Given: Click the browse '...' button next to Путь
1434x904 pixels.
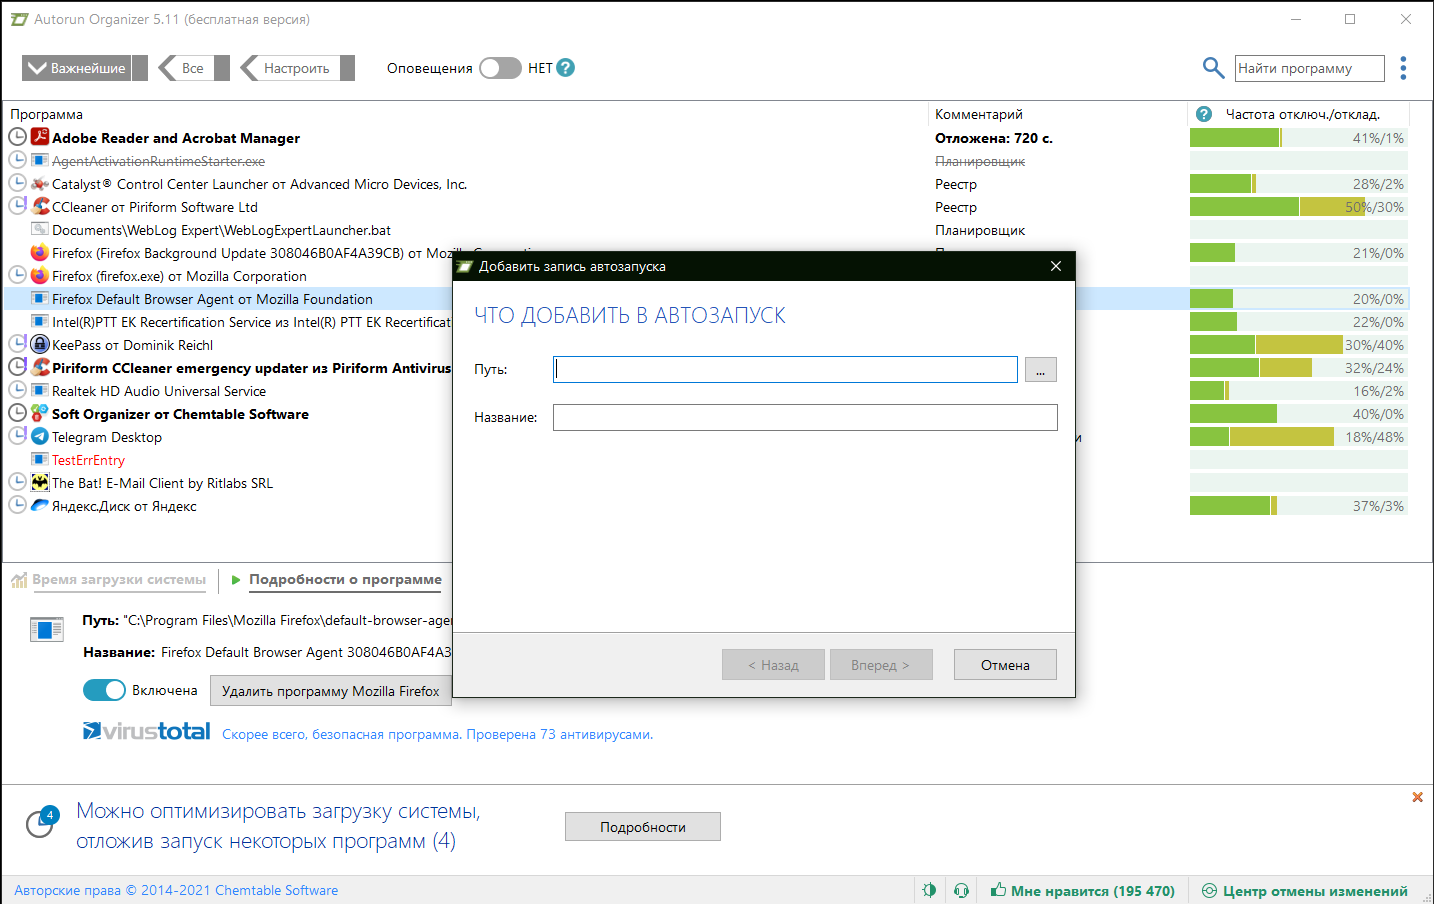Looking at the screenshot, I should tap(1041, 370).
